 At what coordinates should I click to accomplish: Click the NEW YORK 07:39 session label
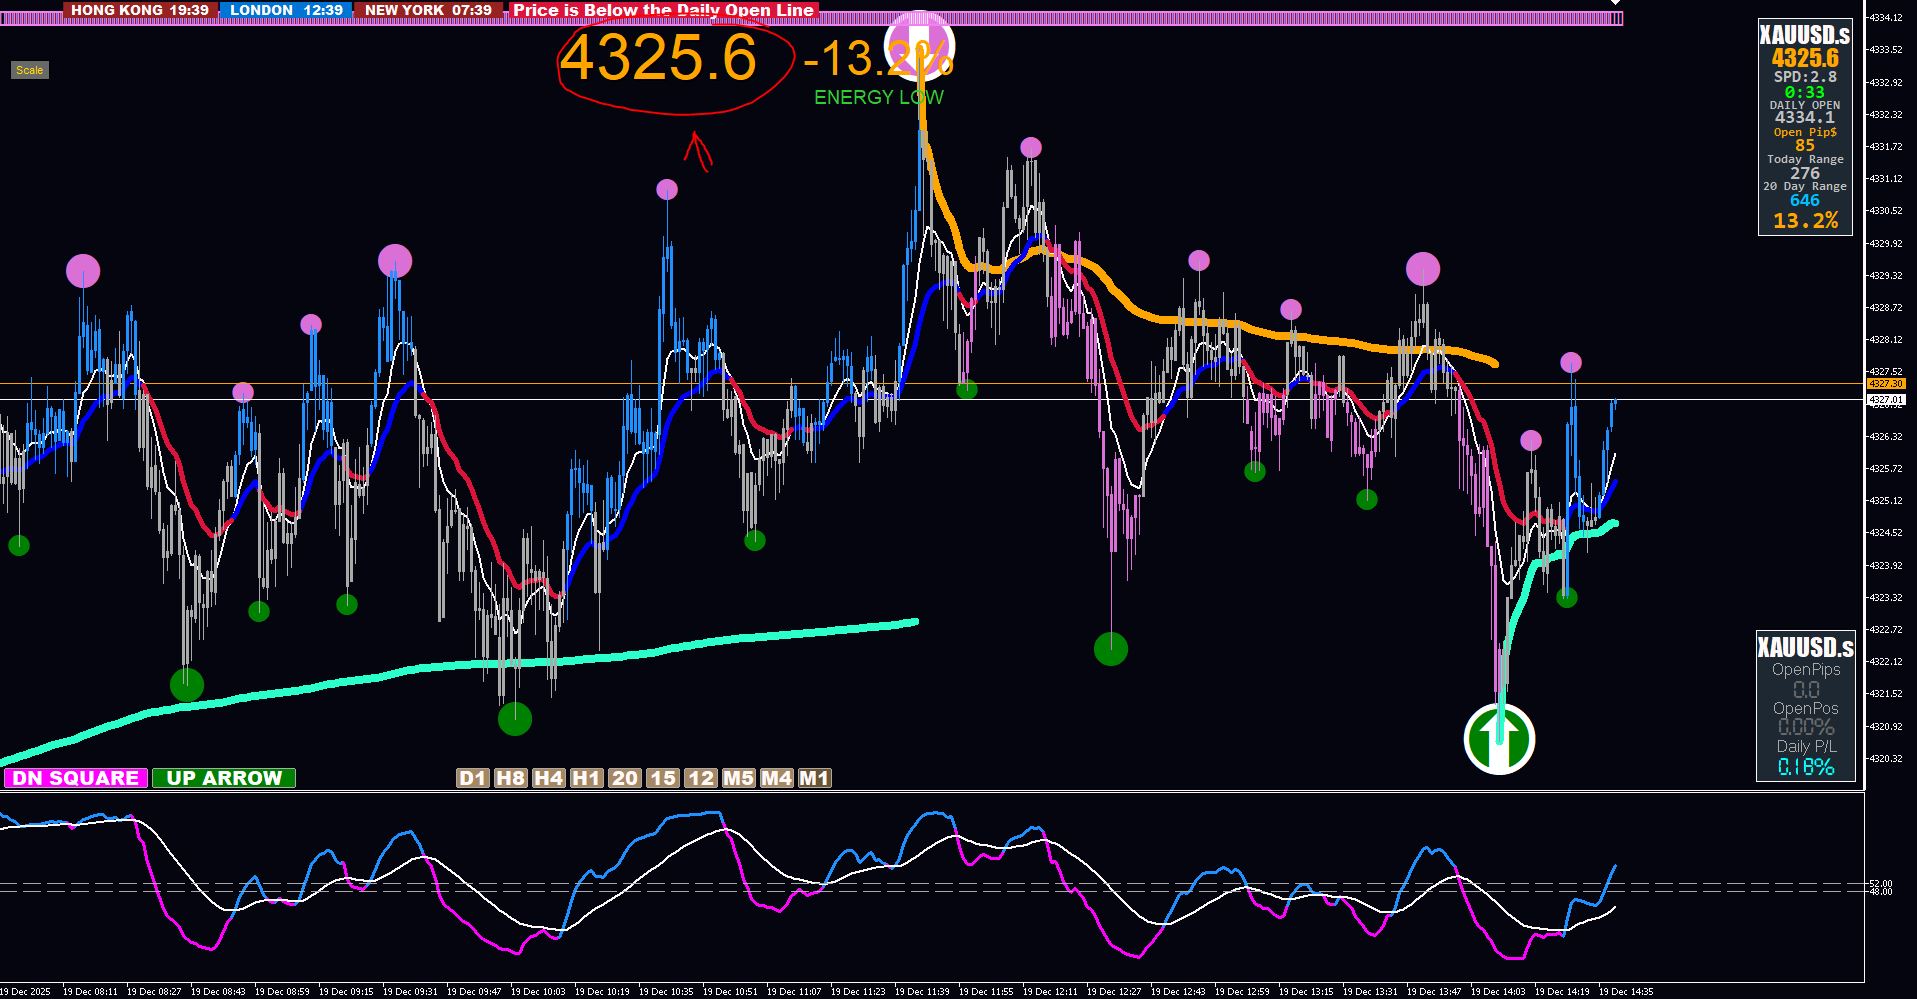(428, 10)
